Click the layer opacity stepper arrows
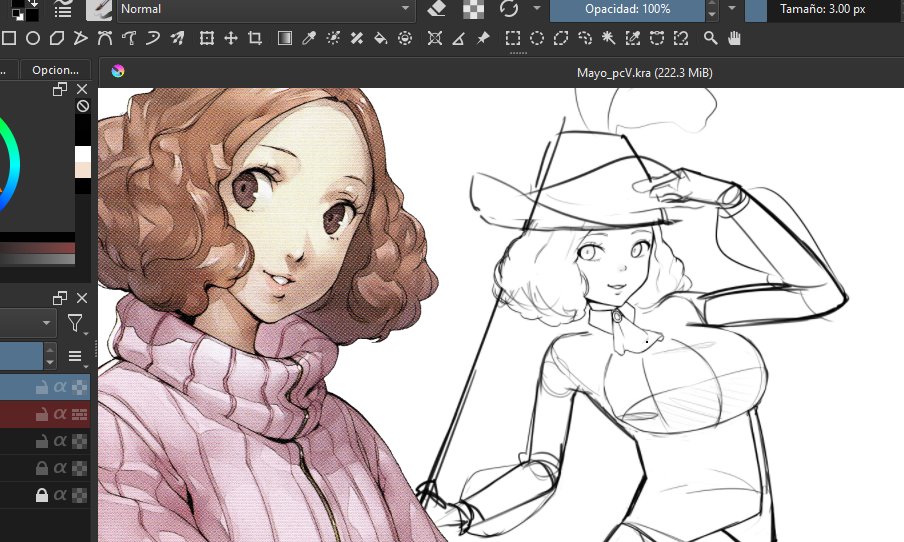The image size is (904, 542). coord(50,356)
